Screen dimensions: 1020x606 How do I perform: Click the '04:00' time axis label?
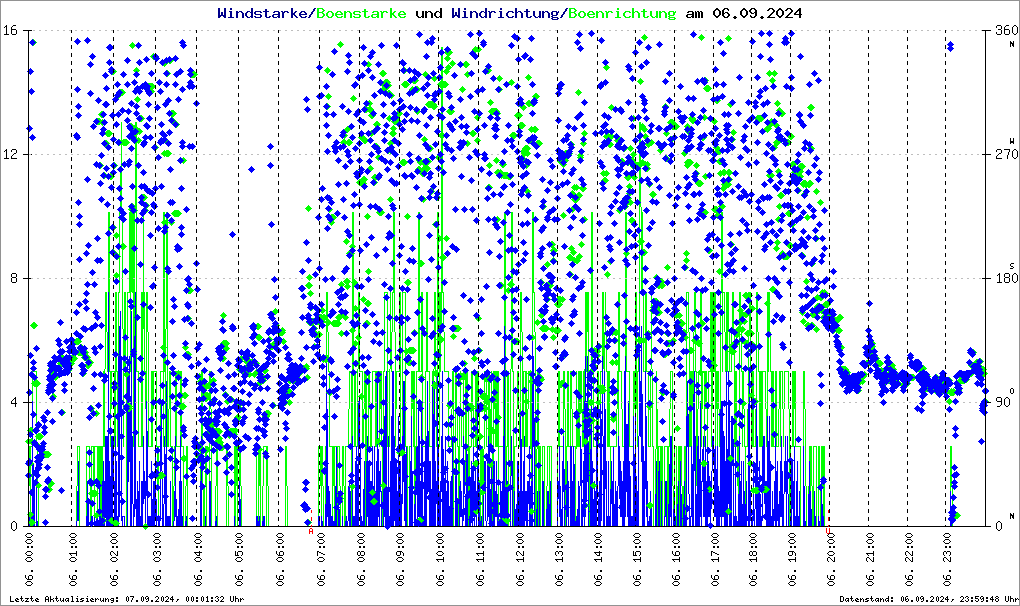[x=198, y=549]
